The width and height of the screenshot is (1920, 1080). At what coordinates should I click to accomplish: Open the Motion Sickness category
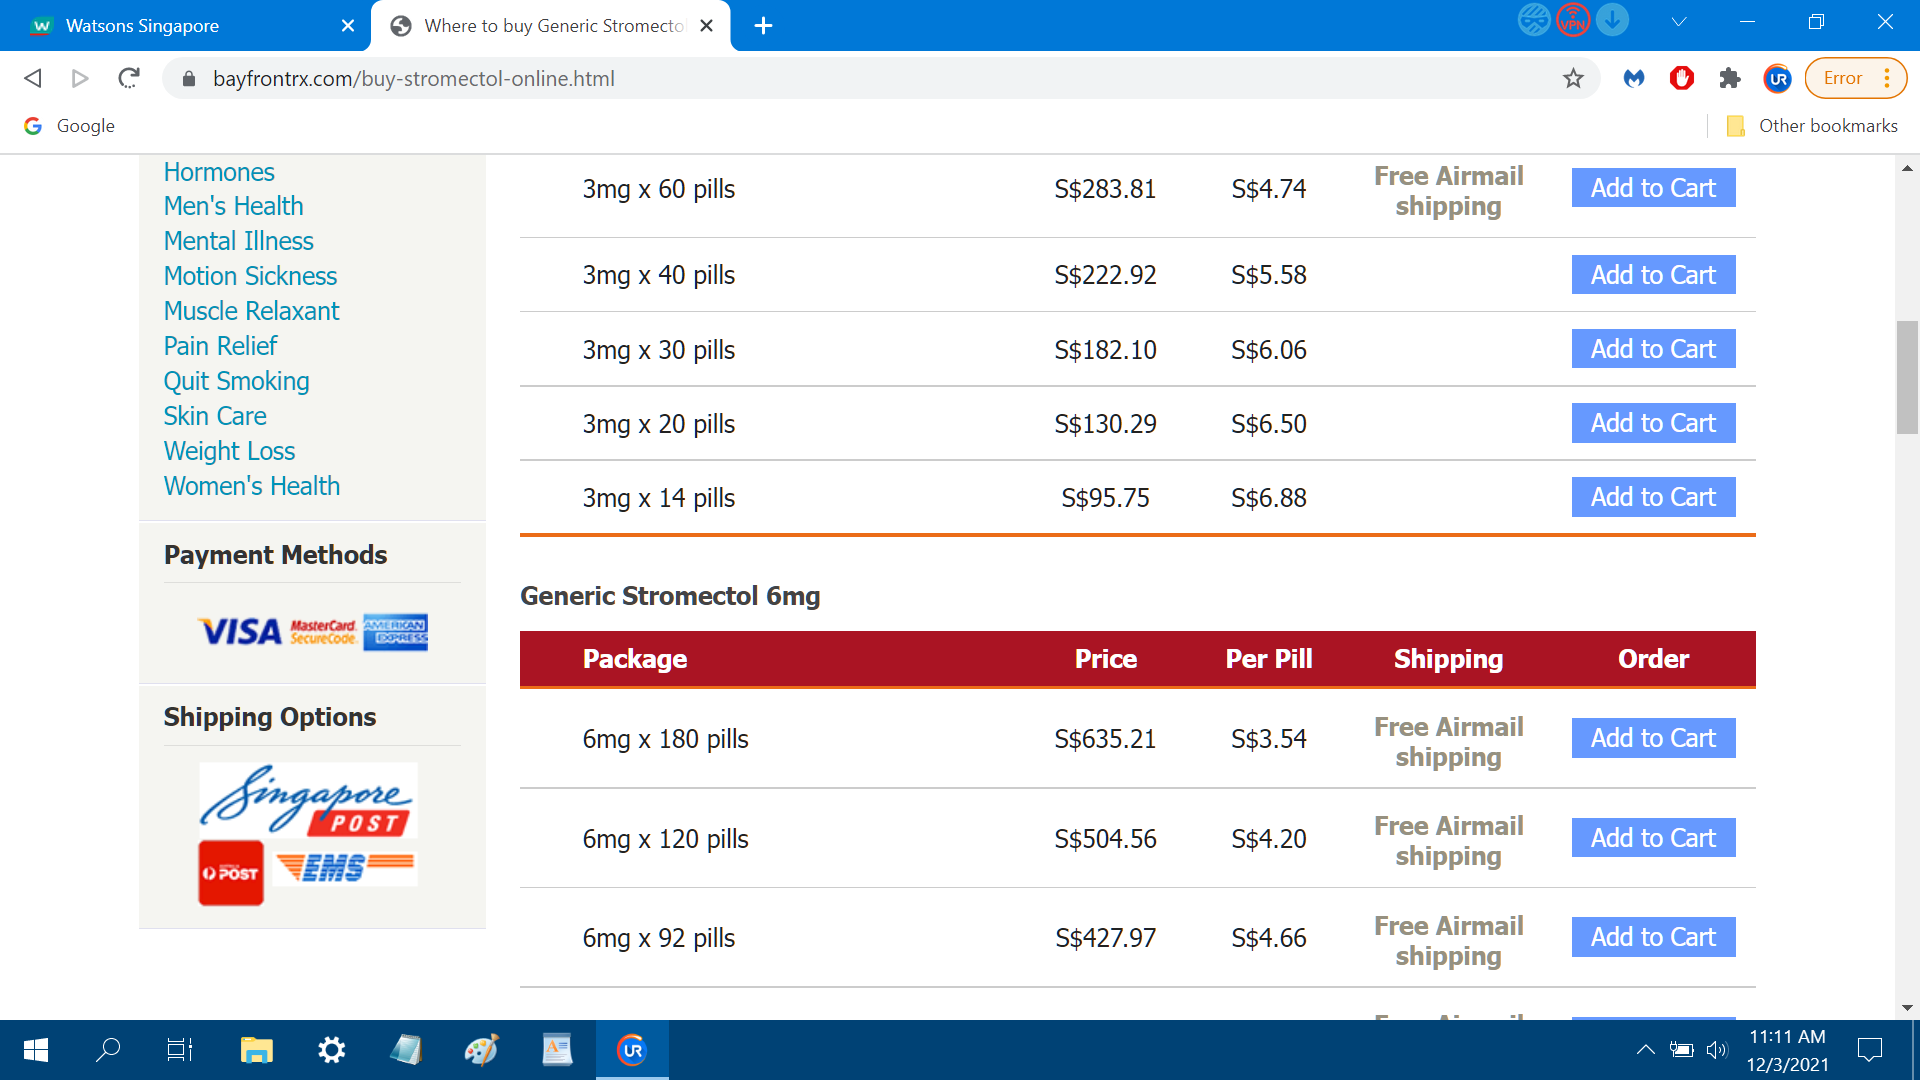(x=250, y=276)
